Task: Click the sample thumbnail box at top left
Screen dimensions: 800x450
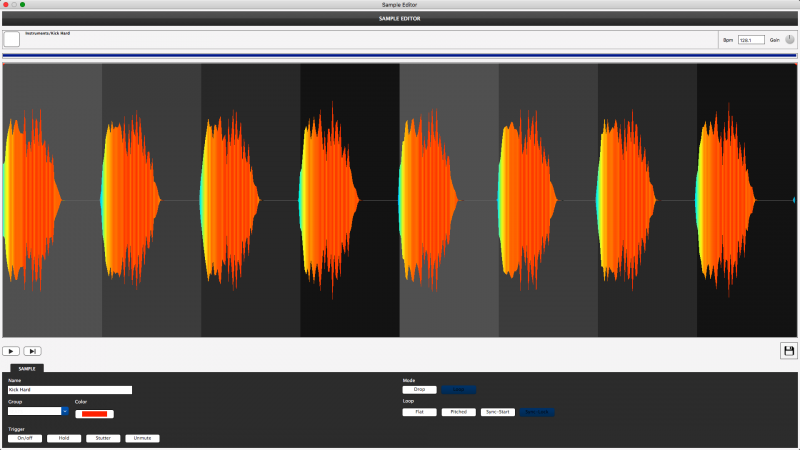Action: (x=12, y=39)
